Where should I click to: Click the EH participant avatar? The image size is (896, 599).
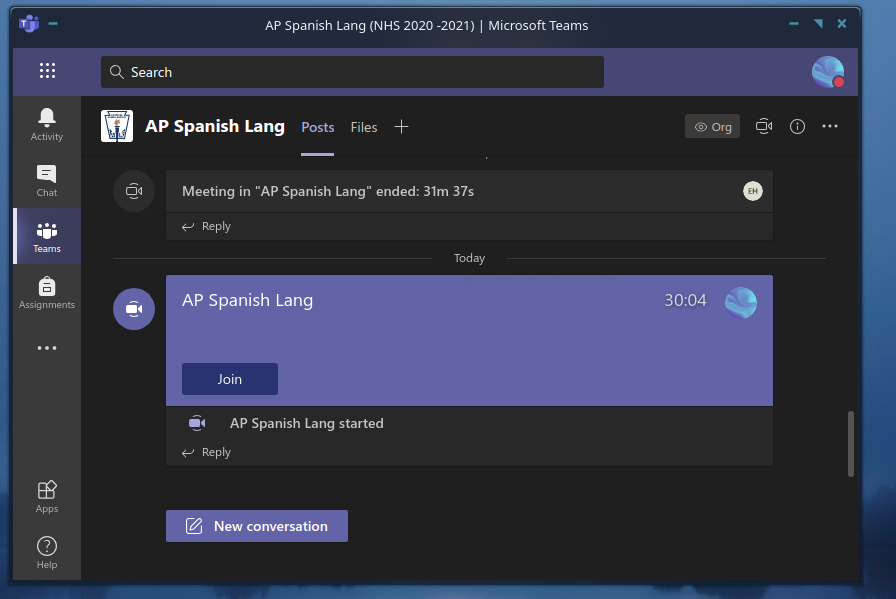point(753,191)
